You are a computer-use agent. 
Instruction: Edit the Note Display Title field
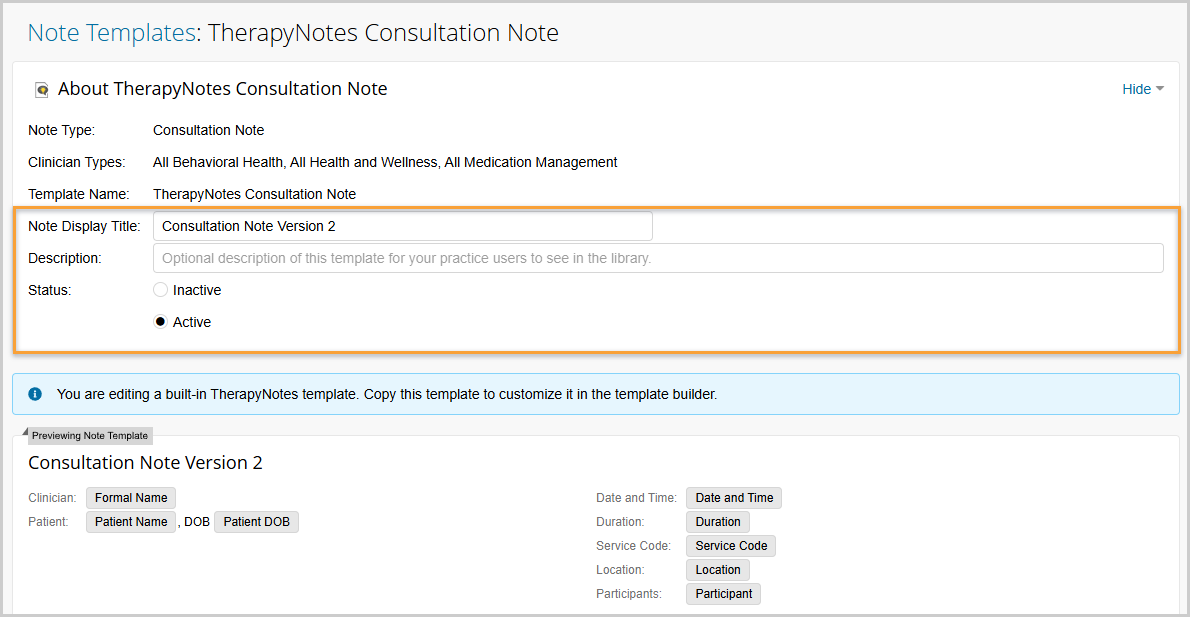402,226
